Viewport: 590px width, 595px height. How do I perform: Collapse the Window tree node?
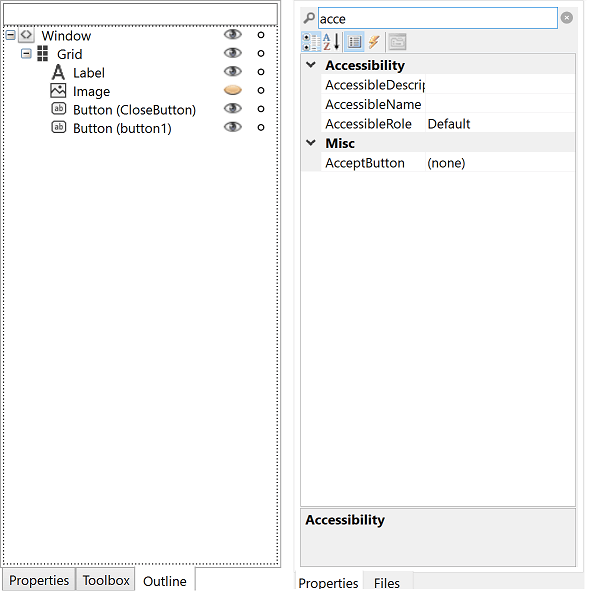click(11, 35)
